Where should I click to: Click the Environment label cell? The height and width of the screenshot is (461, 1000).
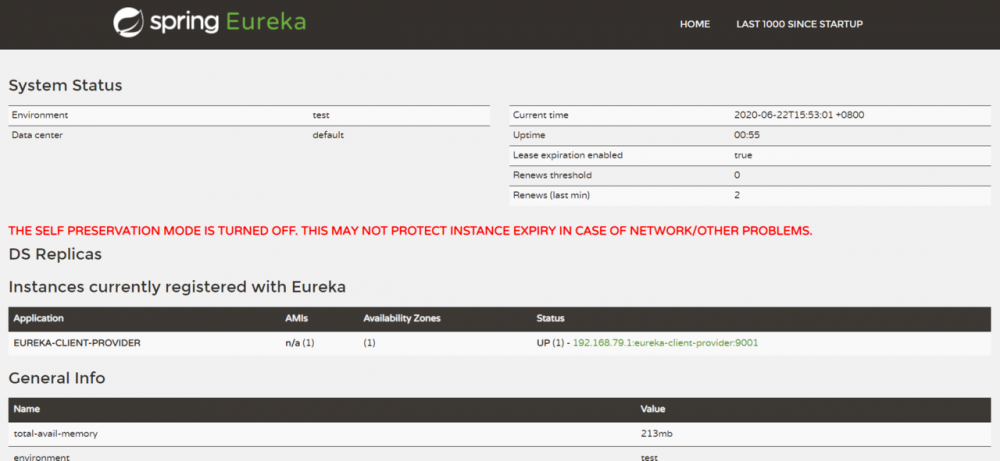point(40,115)
